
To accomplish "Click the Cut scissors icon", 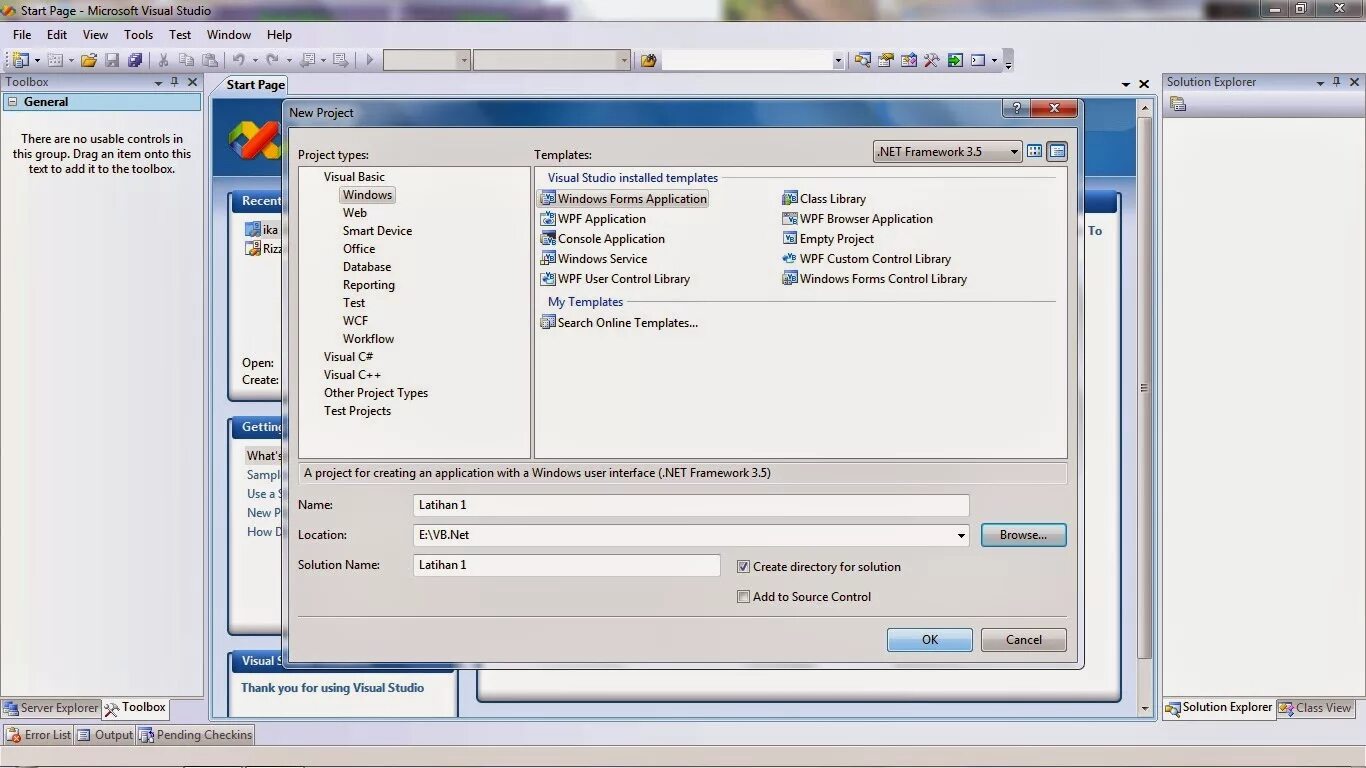I will 163,60.
